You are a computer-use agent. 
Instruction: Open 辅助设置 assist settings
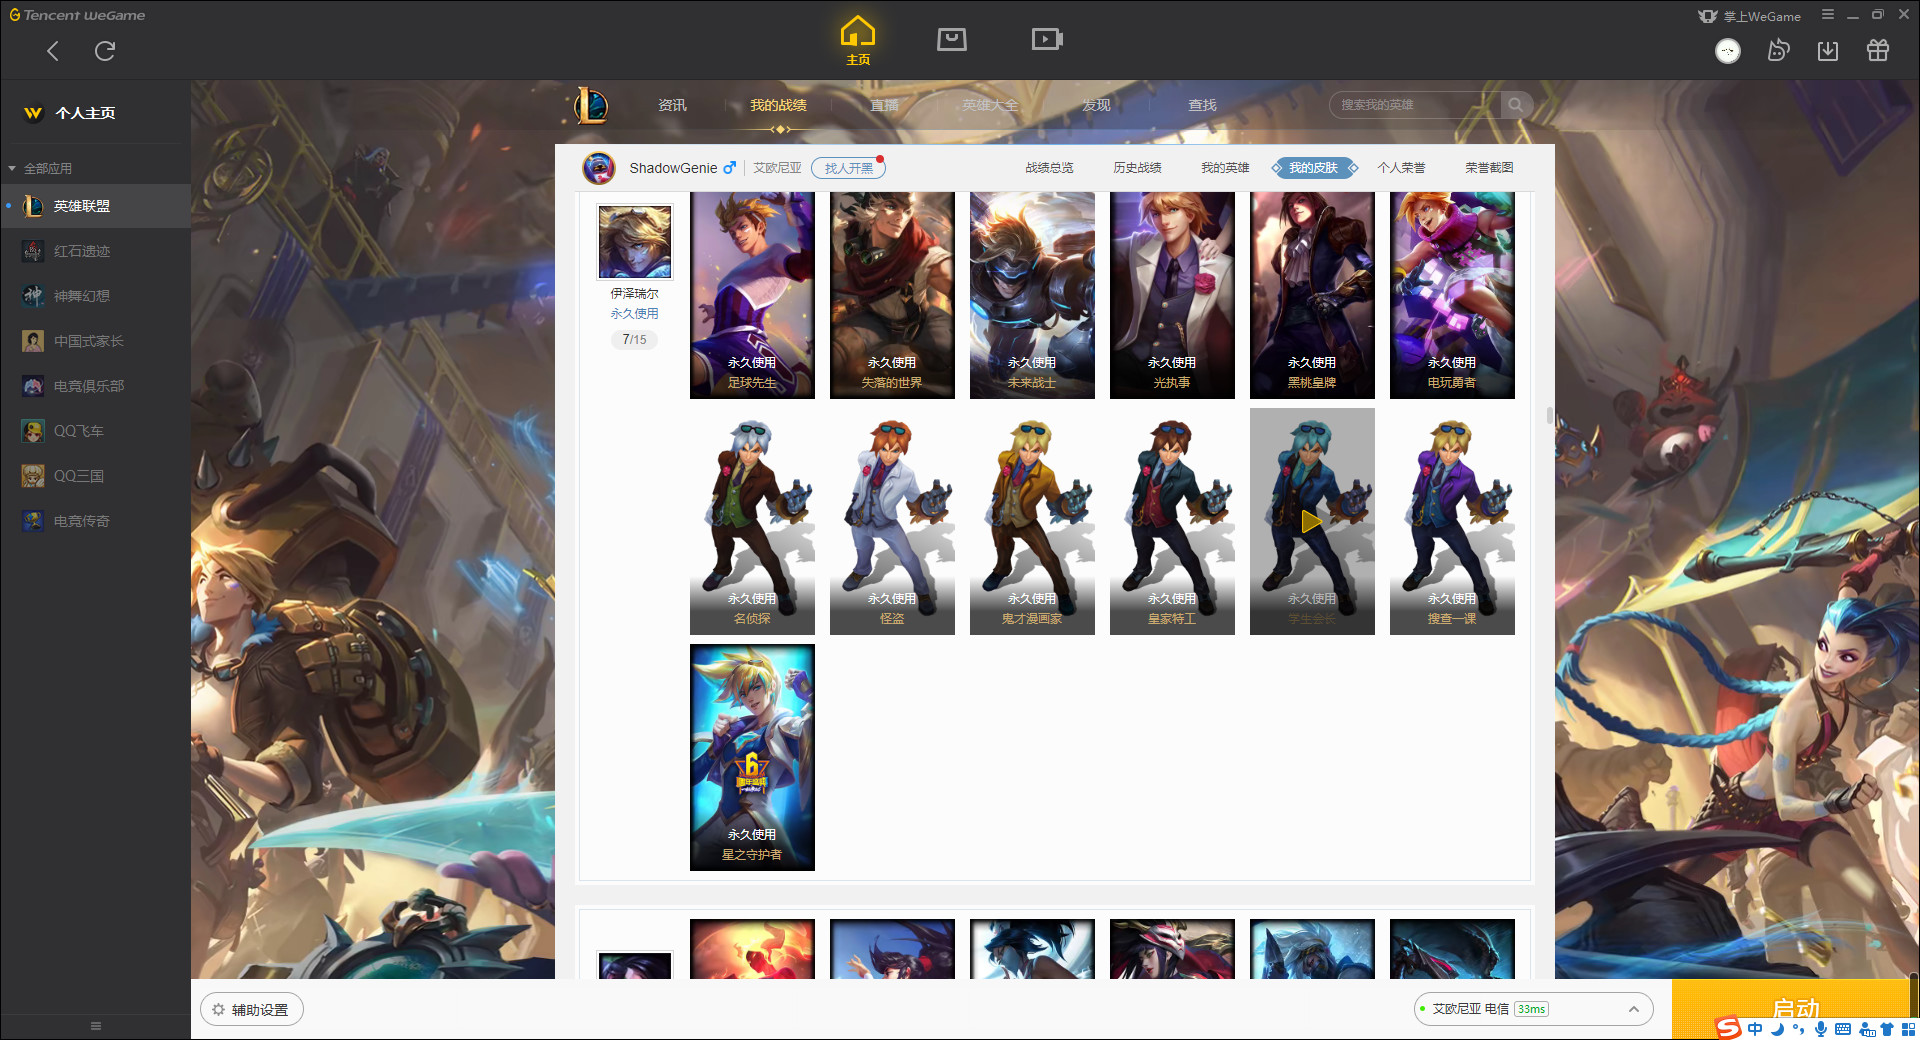point(252,1010)
